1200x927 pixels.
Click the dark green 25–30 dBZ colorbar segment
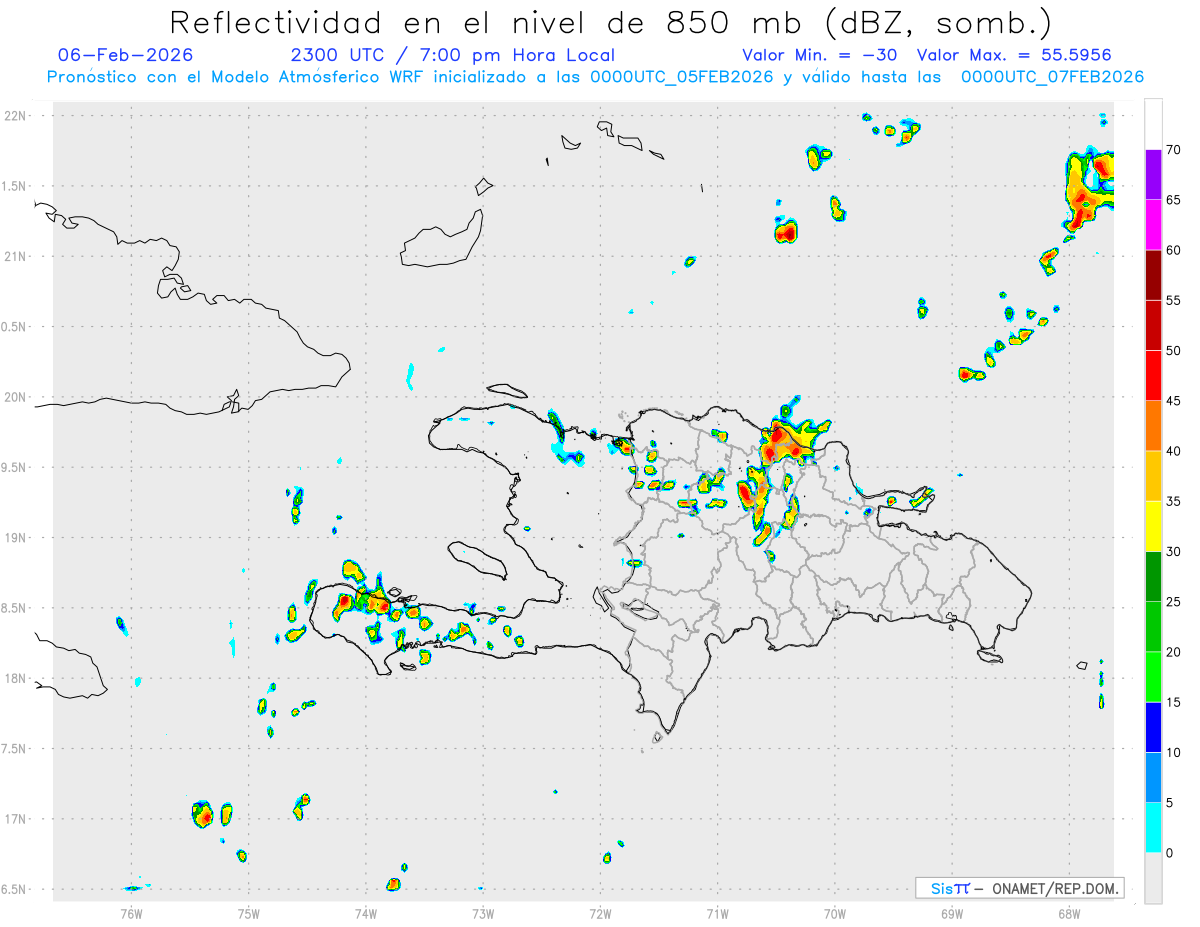[1153, 577]
